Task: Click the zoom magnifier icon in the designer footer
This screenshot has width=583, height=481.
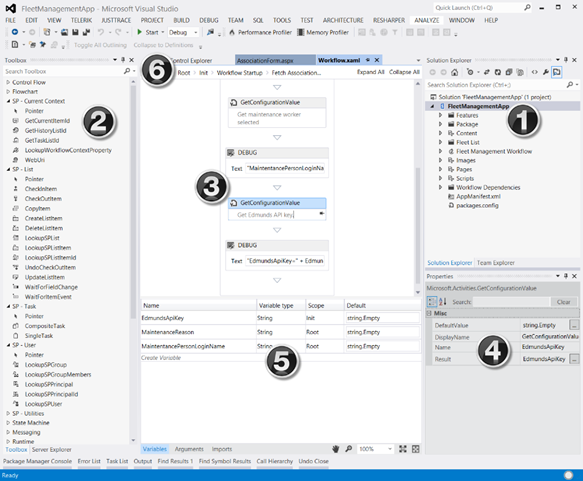Action: coord(348,449)
